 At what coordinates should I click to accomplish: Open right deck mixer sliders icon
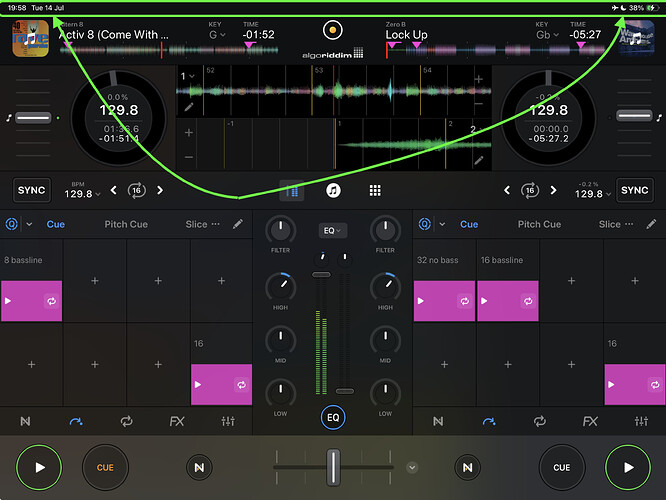641,421
